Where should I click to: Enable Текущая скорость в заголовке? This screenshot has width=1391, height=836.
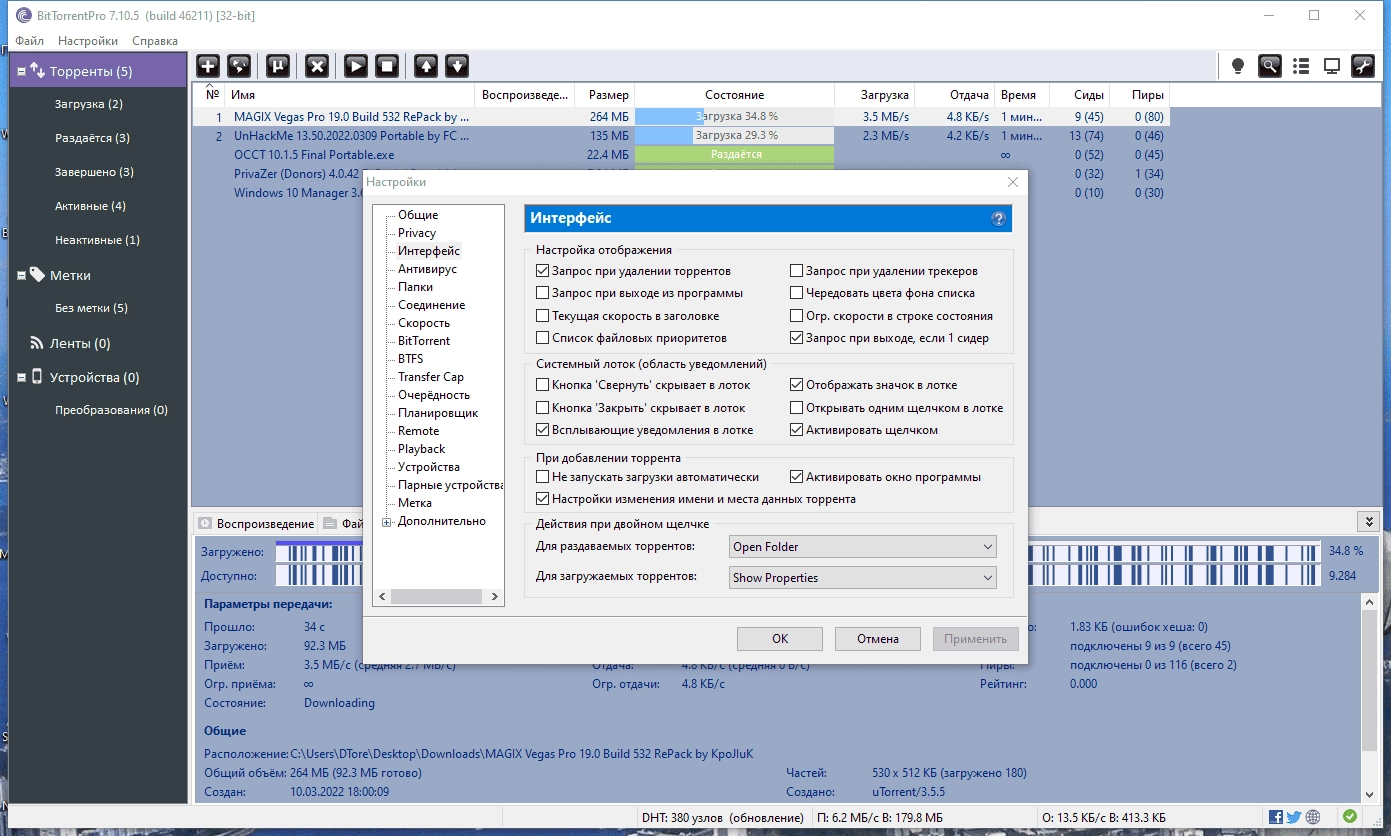coord(543,316)
